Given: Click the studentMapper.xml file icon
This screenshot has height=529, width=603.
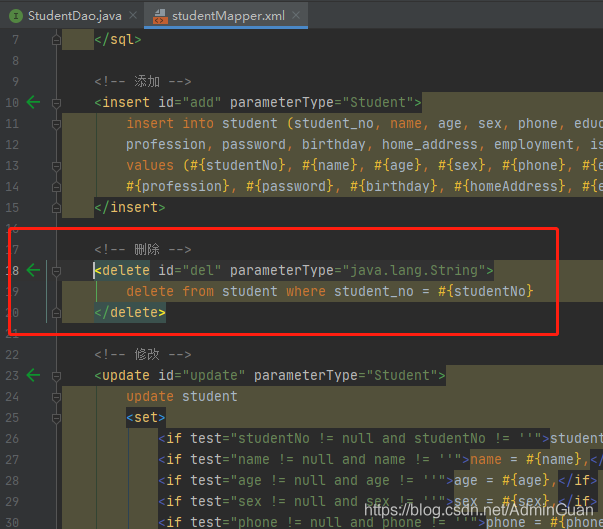Looking at the screenshot, I should click(160, 17).
